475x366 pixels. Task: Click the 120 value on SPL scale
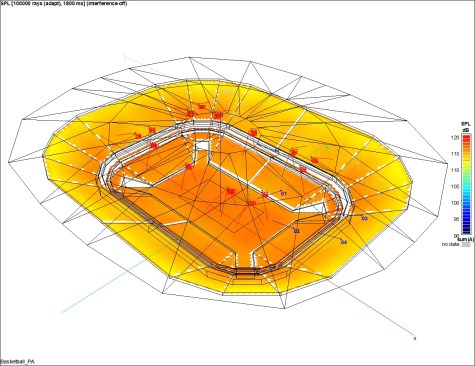coord(456,137)
